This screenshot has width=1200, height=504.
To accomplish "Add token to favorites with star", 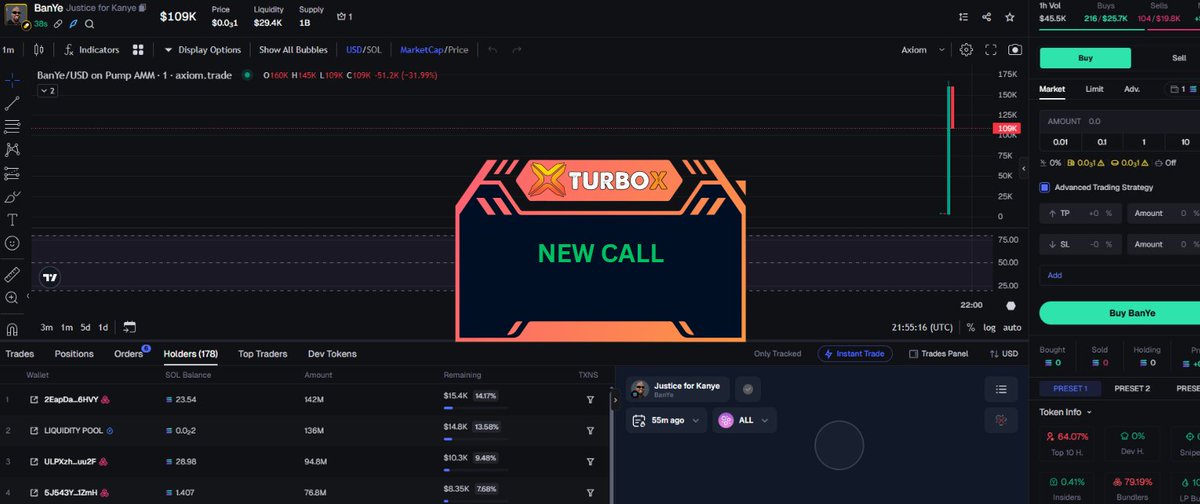I will click(x=1011, y=17).
